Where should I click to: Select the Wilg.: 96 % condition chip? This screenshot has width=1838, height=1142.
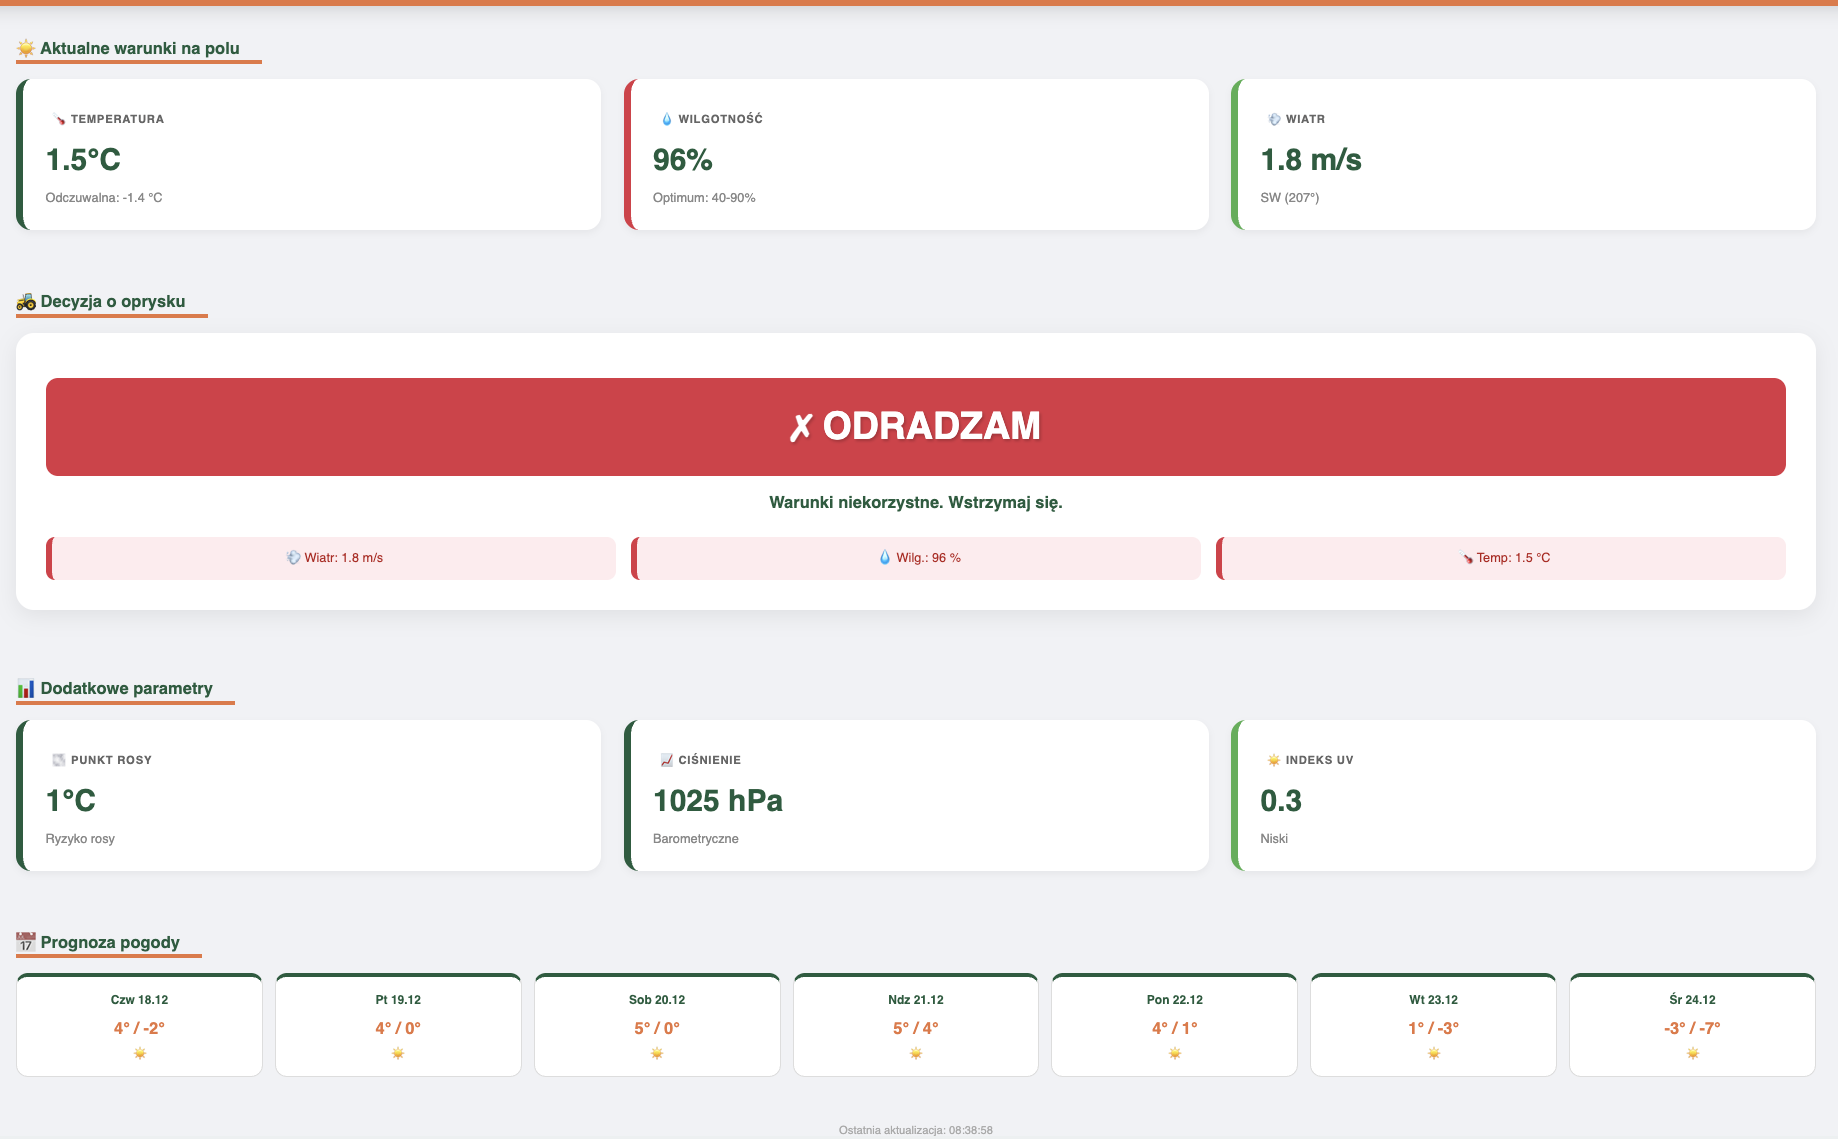tap(916, 558)
